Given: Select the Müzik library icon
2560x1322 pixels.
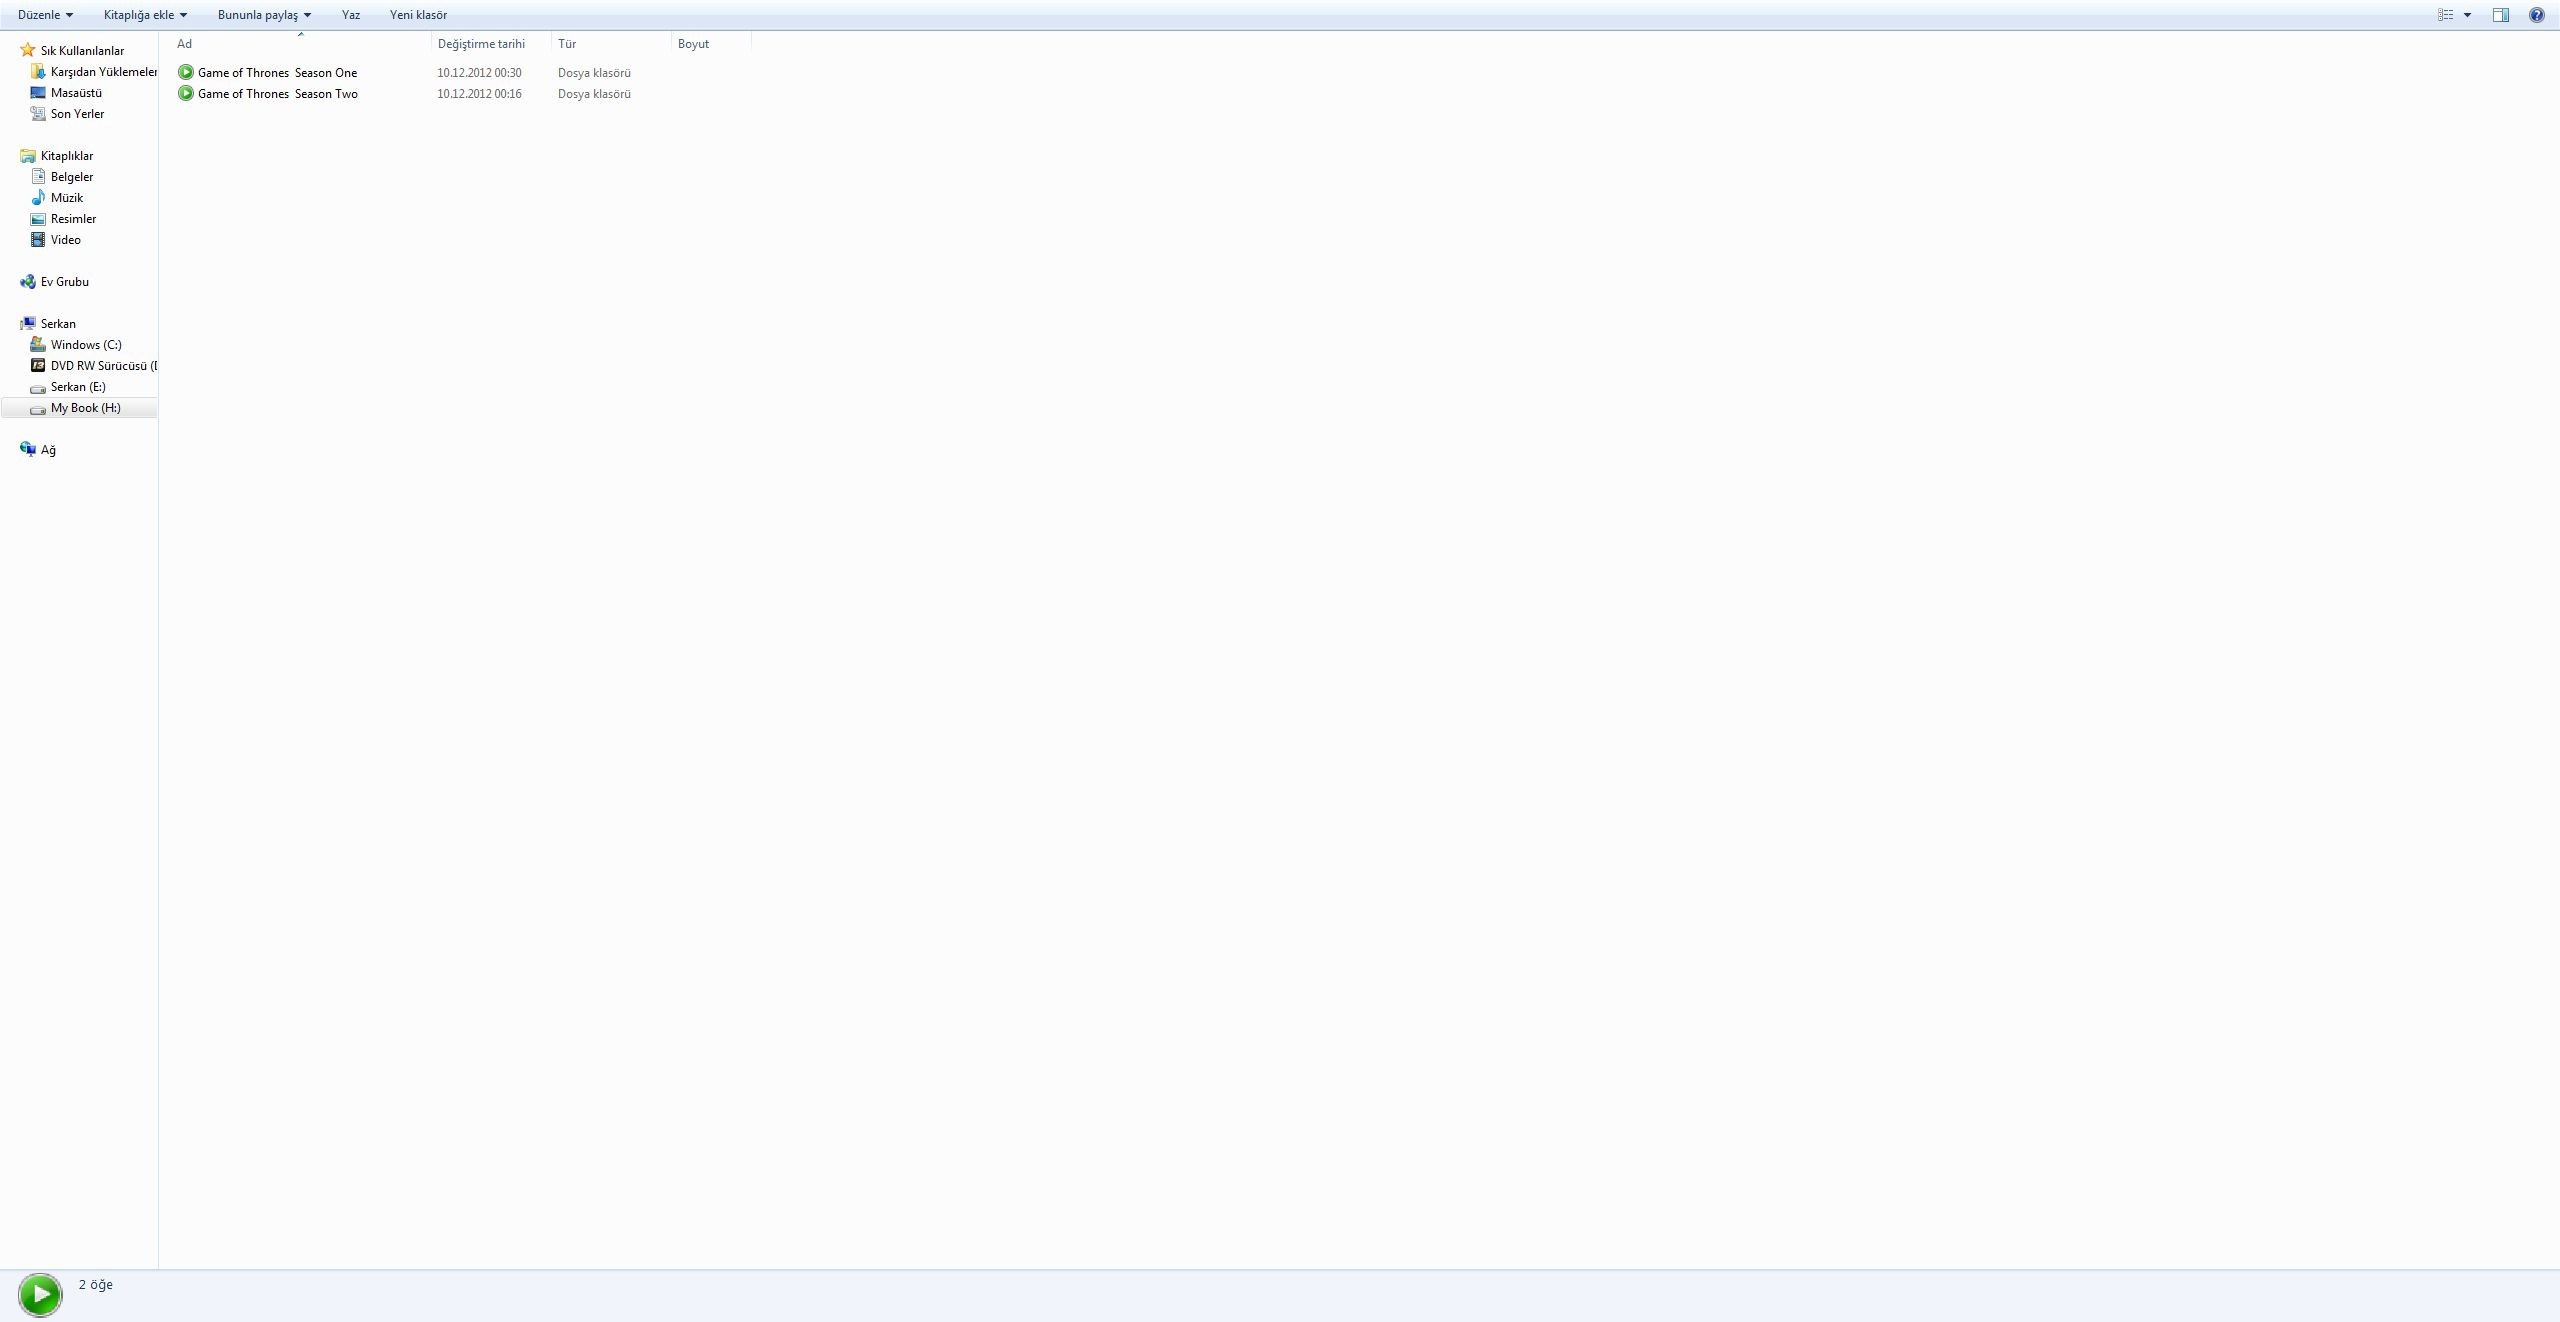Looking at the screenshot, I should [x=39, y=197].
